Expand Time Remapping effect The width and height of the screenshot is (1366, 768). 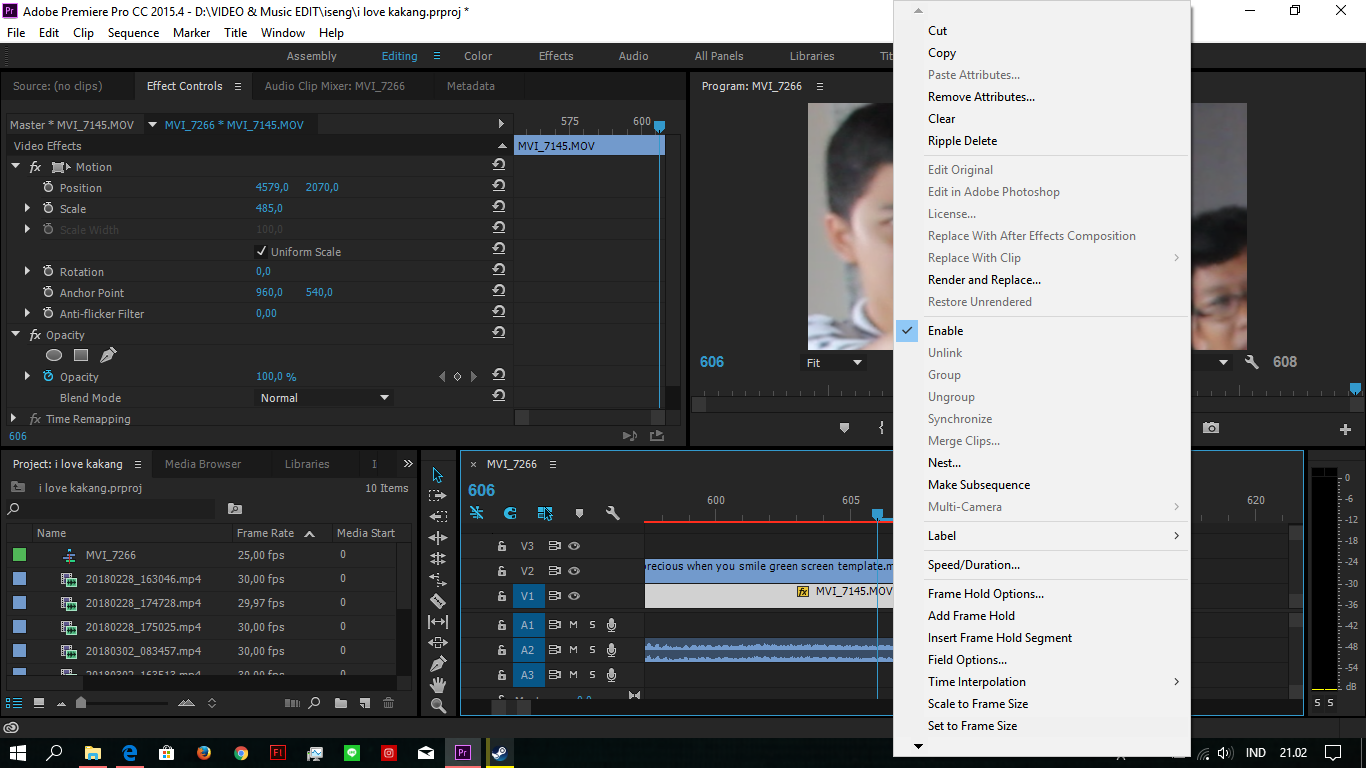pyautogui.click(x=14, y=418)
